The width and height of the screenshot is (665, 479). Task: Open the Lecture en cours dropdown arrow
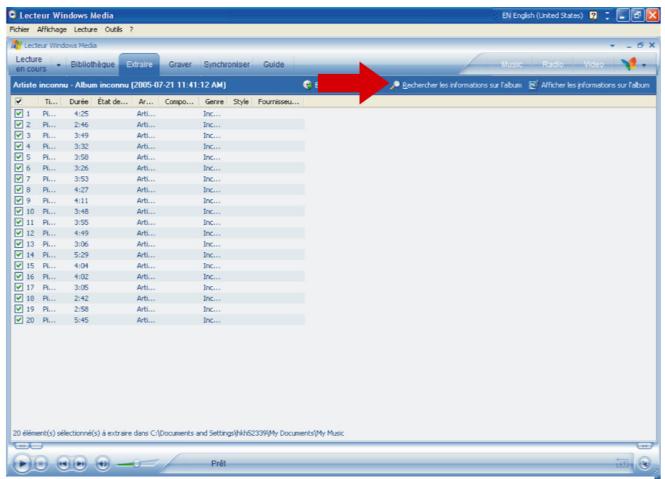[59, 65]
